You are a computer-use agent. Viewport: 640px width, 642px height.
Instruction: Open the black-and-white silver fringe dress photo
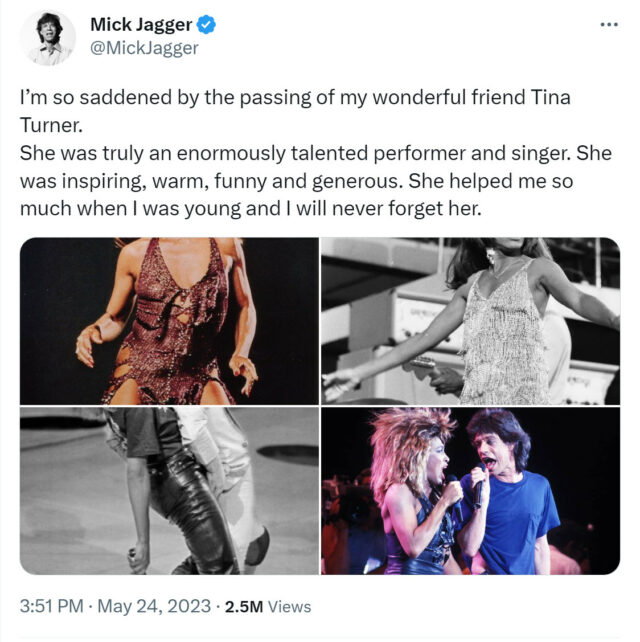click(x=470, y=321)
